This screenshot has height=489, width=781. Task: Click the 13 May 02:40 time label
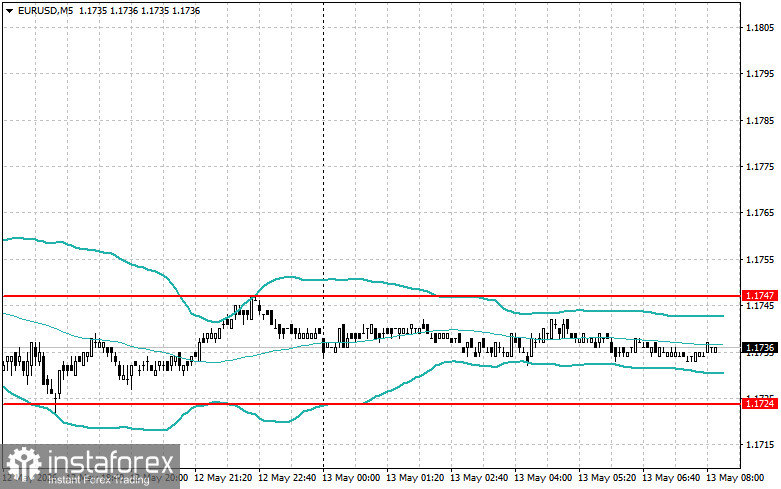[479, 478]
